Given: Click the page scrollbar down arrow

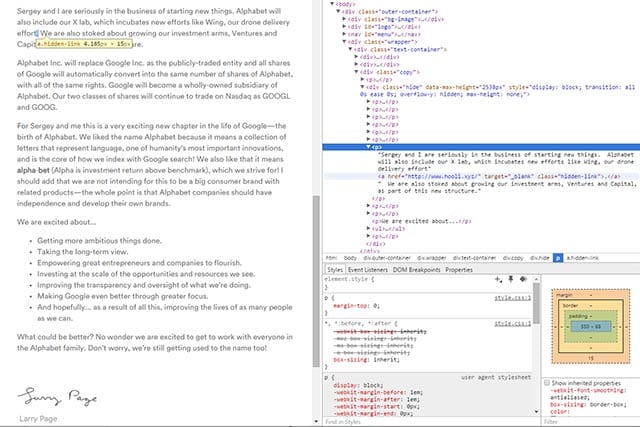Looking at the screenshot, I should [x=316, y=421].
